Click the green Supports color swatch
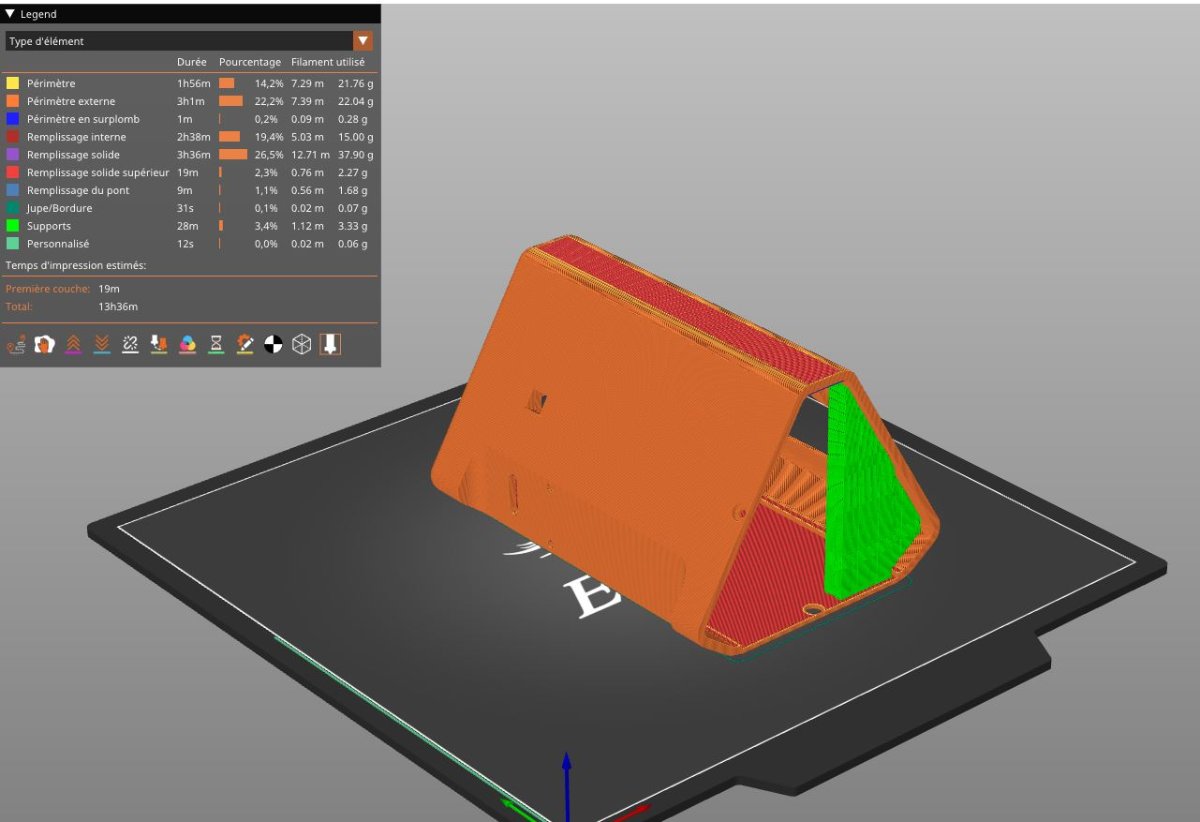The width and height of the screenshot is (1200, 822). coord(13,226)
